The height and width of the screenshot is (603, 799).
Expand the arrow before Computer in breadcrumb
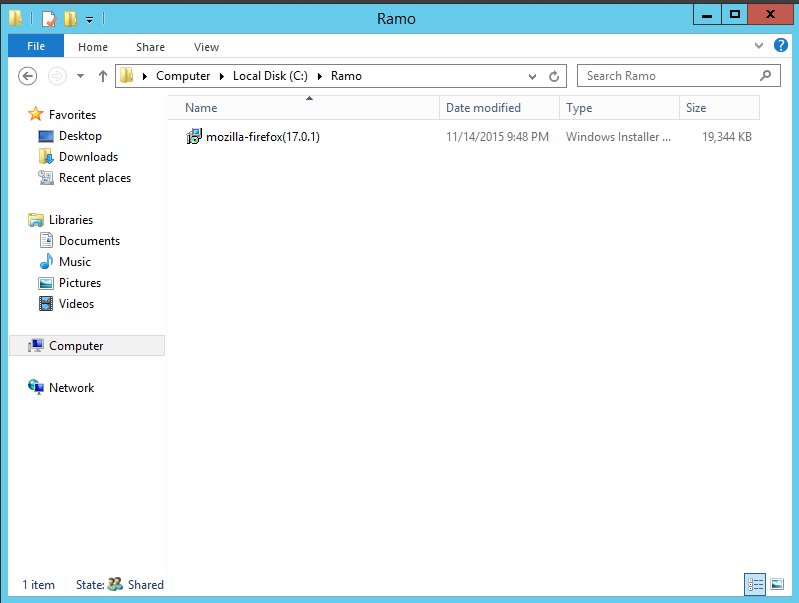(x=145, y=76)
